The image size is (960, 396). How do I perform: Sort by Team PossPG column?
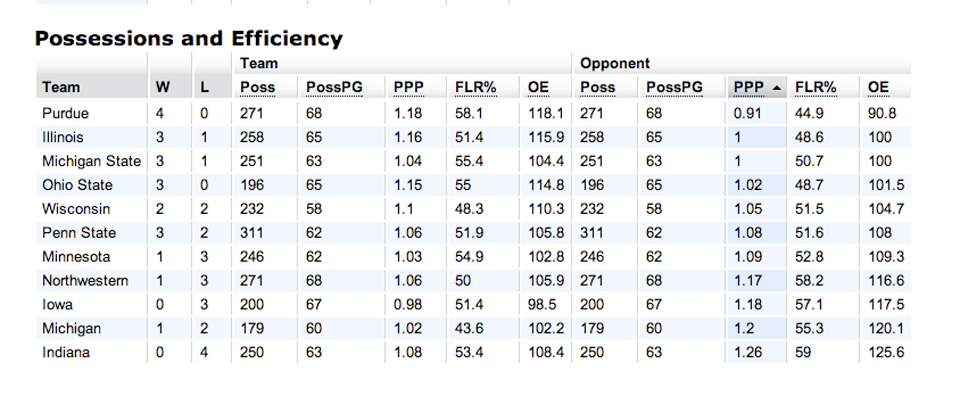[x=334, y=88]
